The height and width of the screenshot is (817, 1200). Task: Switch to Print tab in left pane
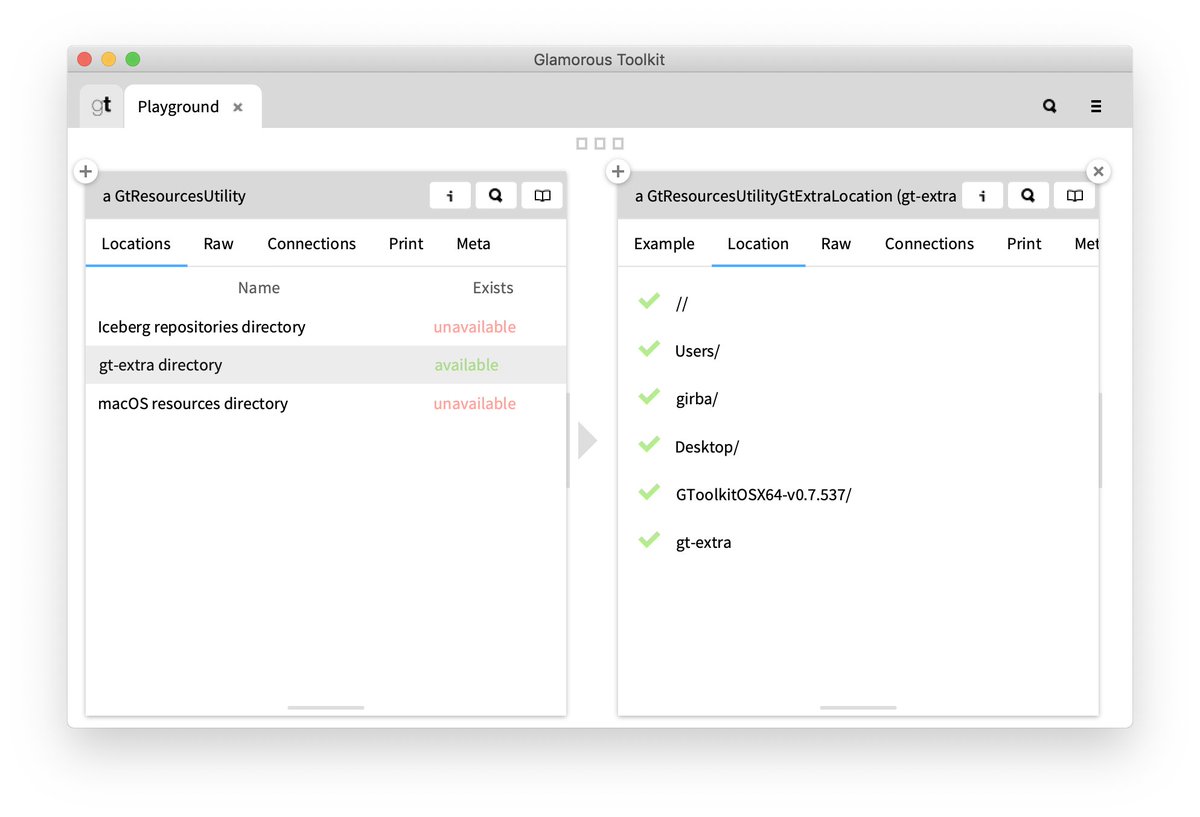406,244
